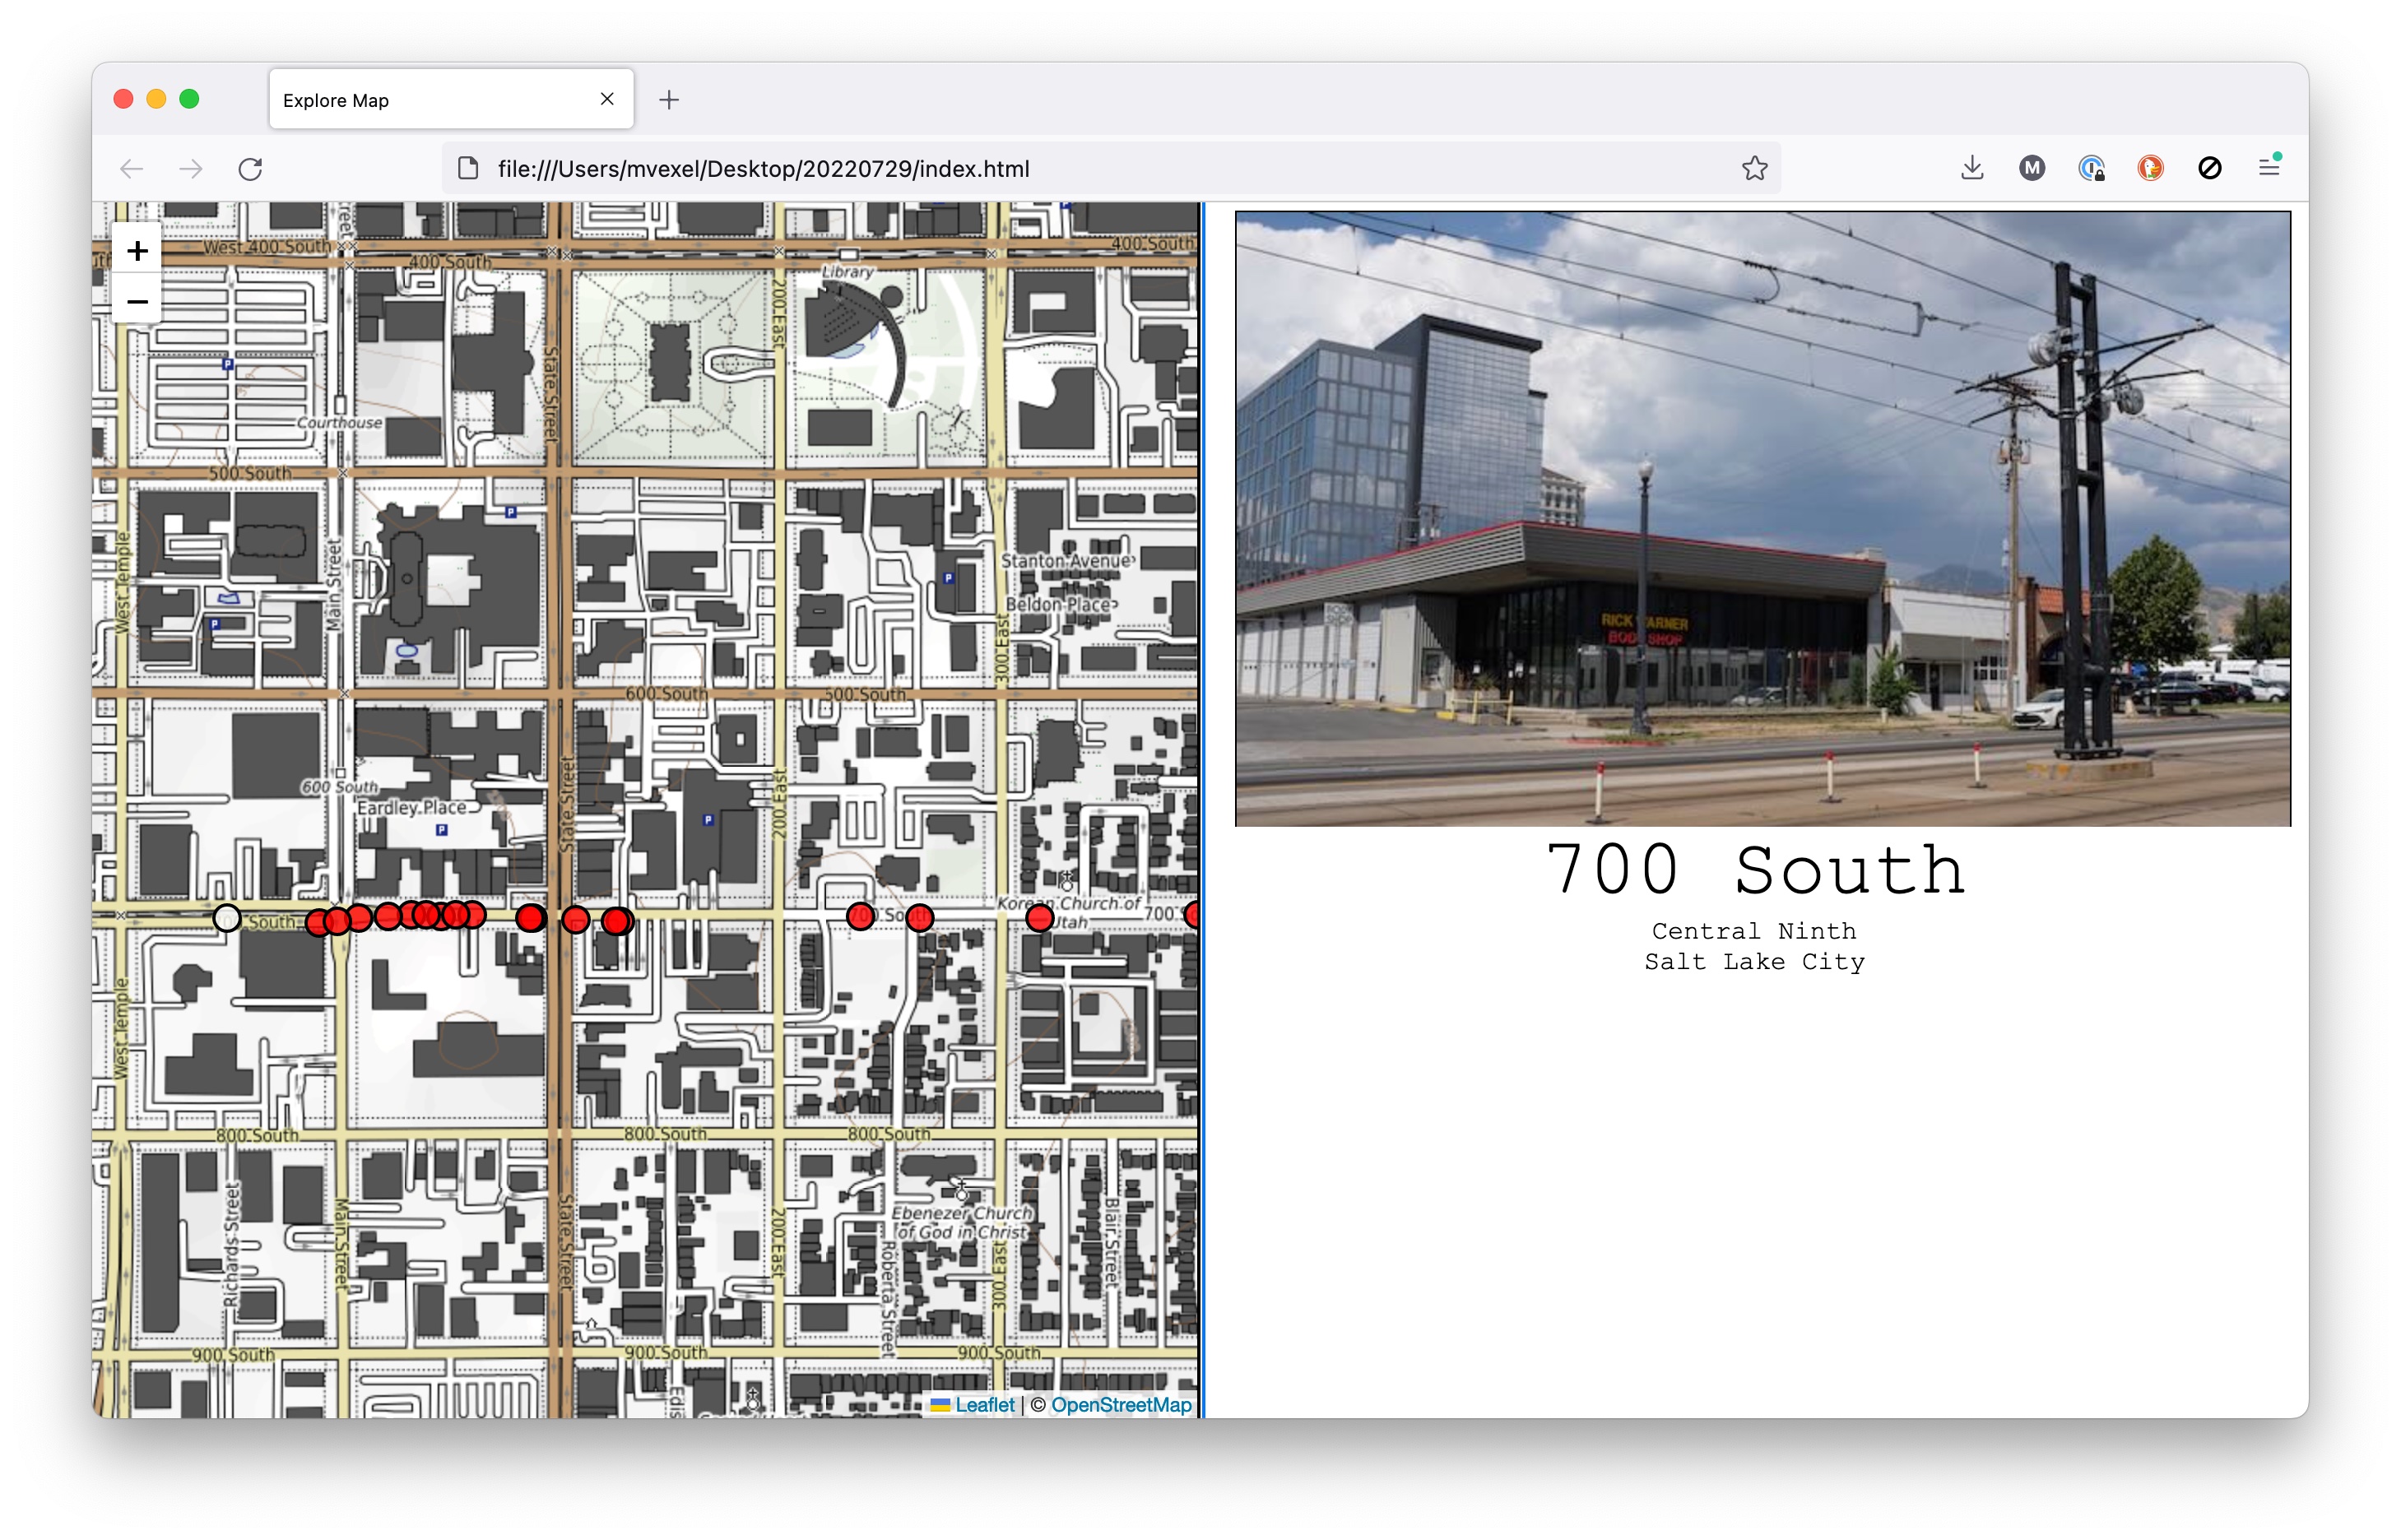Click the 'West 400 South' map label
The image size is (2401, 1540).
click(x=267, y=246)
